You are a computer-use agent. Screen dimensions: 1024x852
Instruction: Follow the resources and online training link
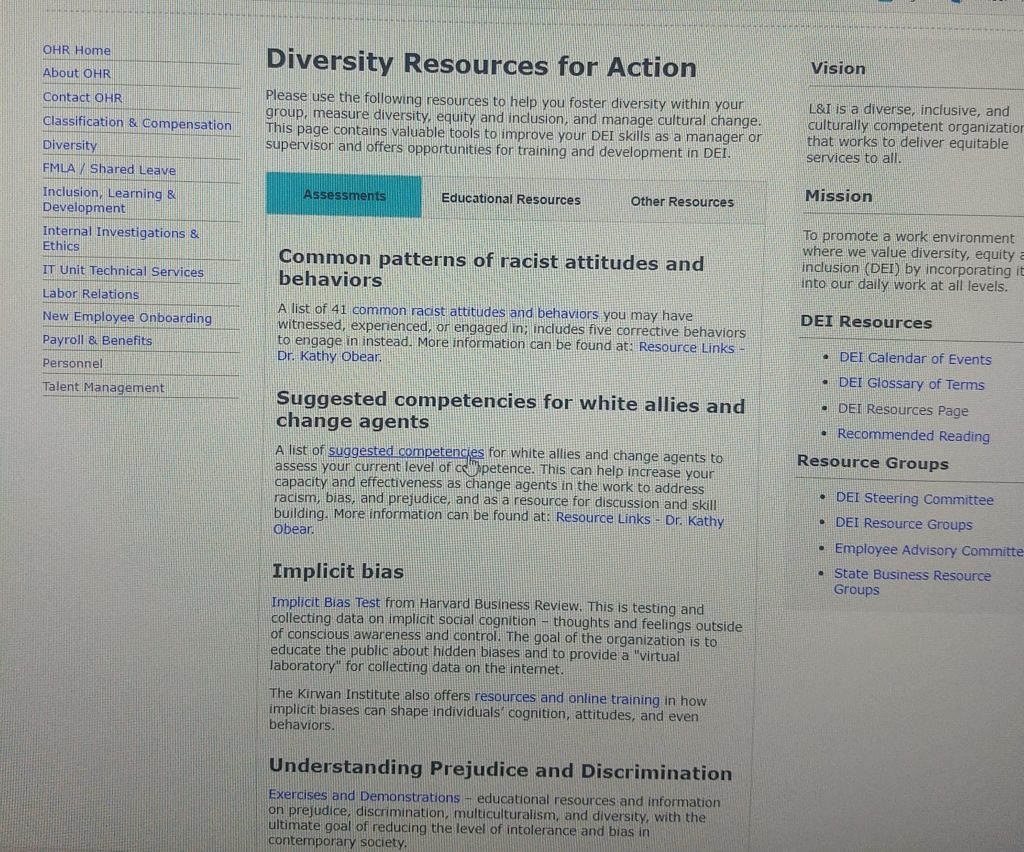click(567, 698)
